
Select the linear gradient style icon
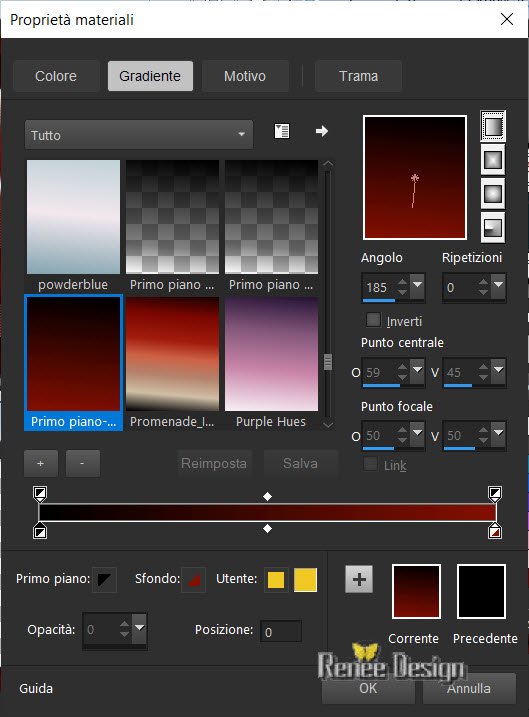(492, 126)
